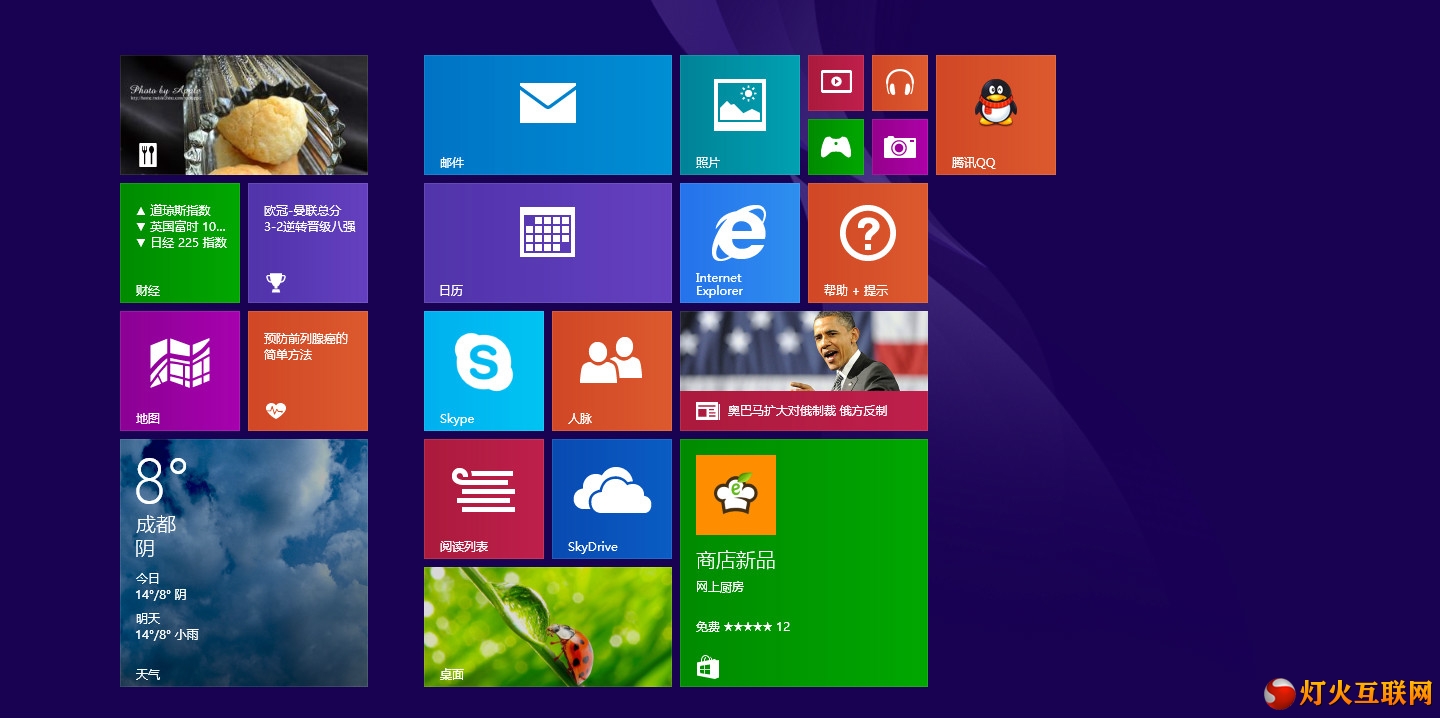This screenshot has height=718, width=1440.
Task: Open the 人脉 people tile
Action: (612, 371)
